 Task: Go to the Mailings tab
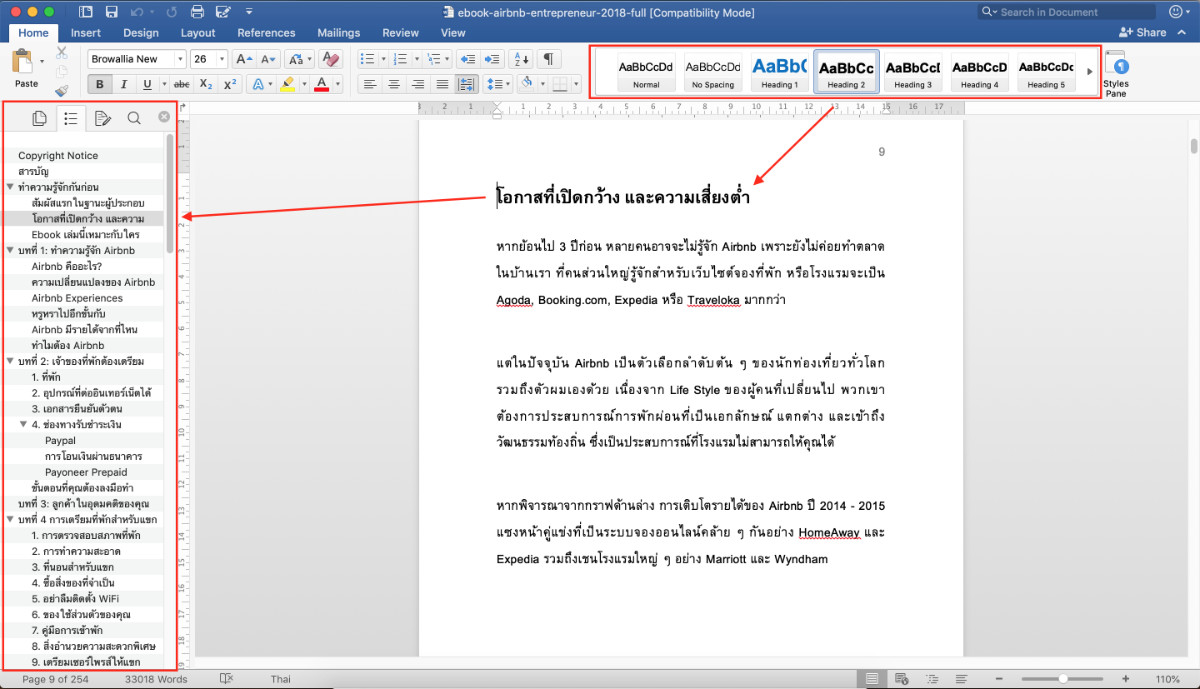[339, 33]
